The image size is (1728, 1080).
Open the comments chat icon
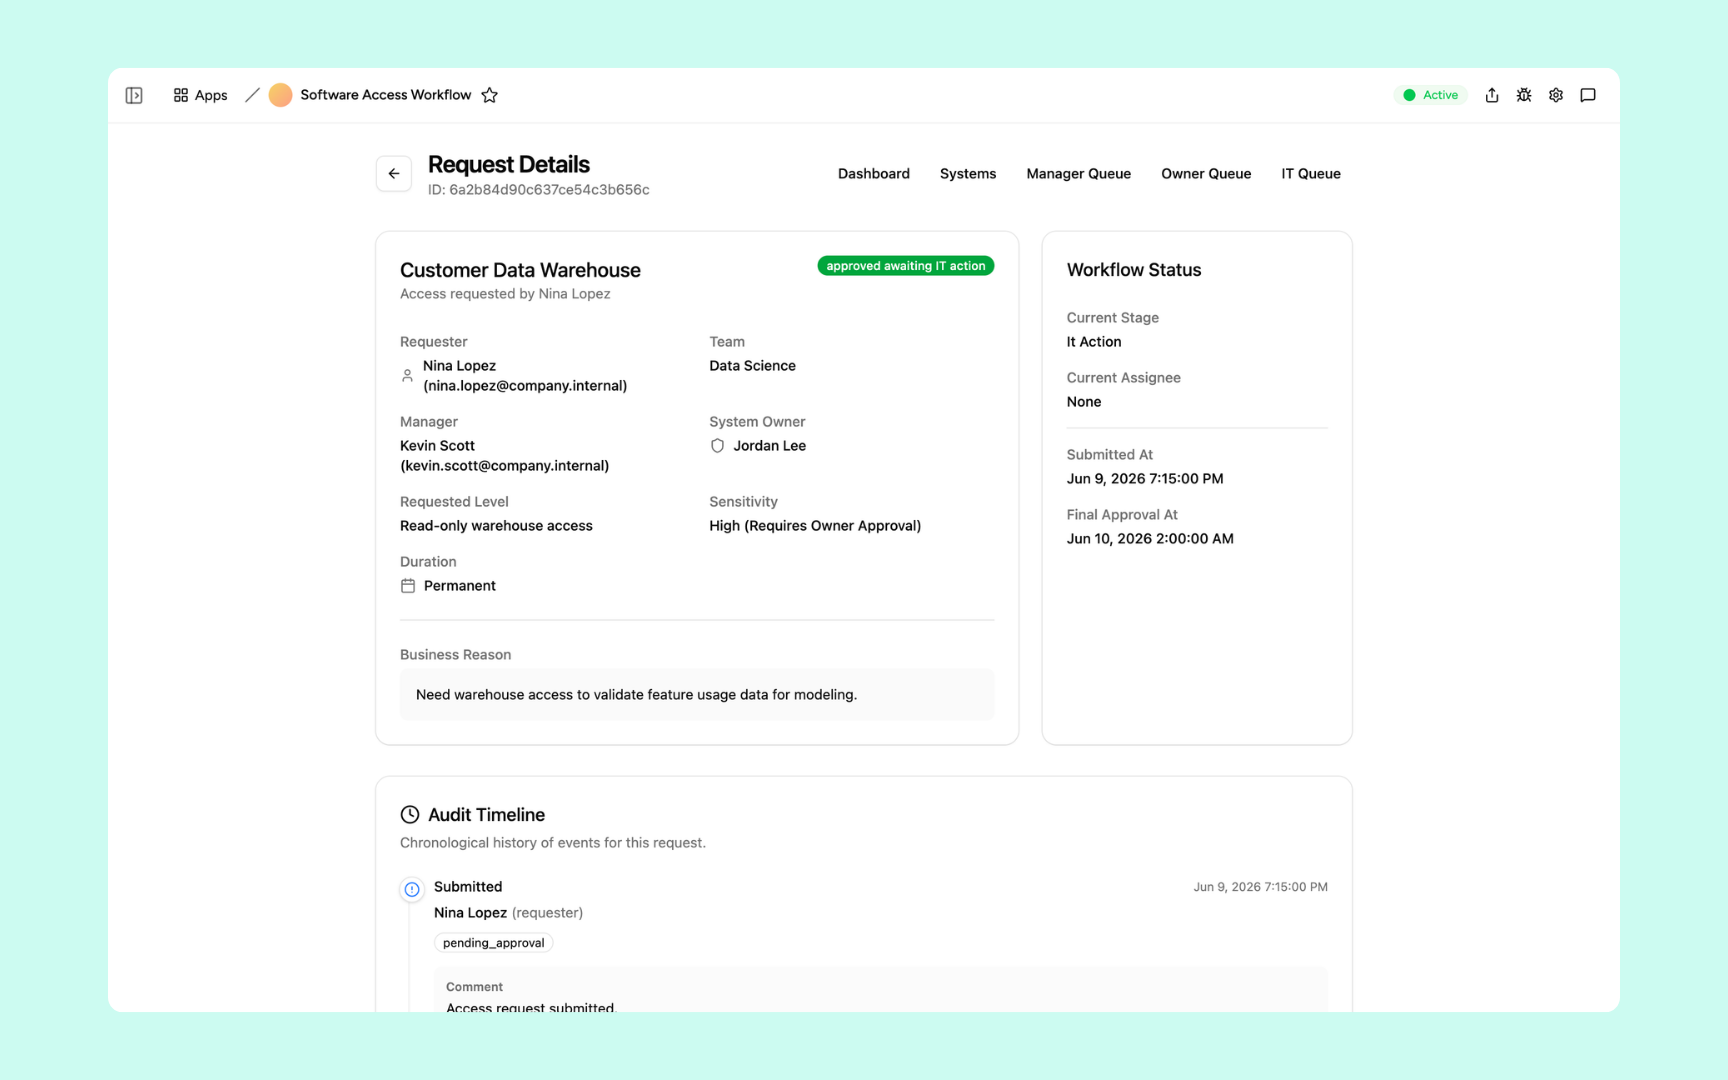[x=1587, y=95]
